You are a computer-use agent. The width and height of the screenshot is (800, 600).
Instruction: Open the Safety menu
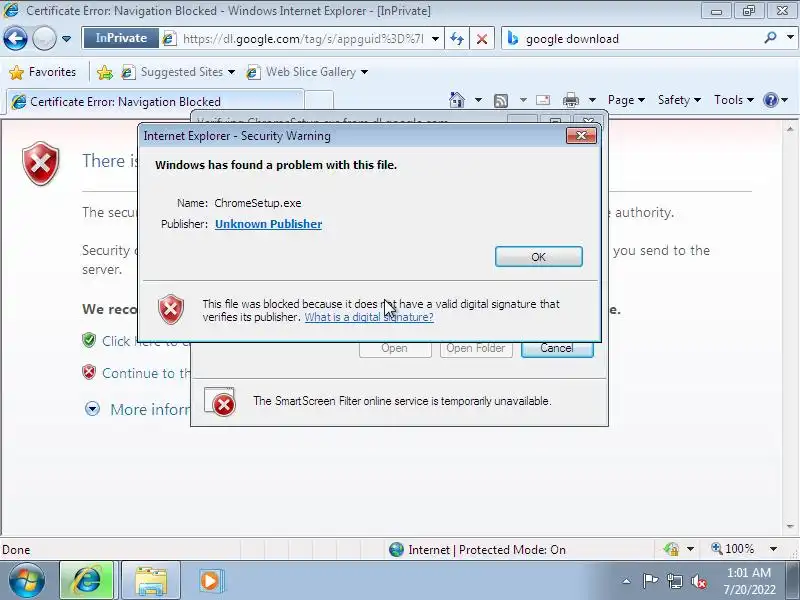pos(679,100)
